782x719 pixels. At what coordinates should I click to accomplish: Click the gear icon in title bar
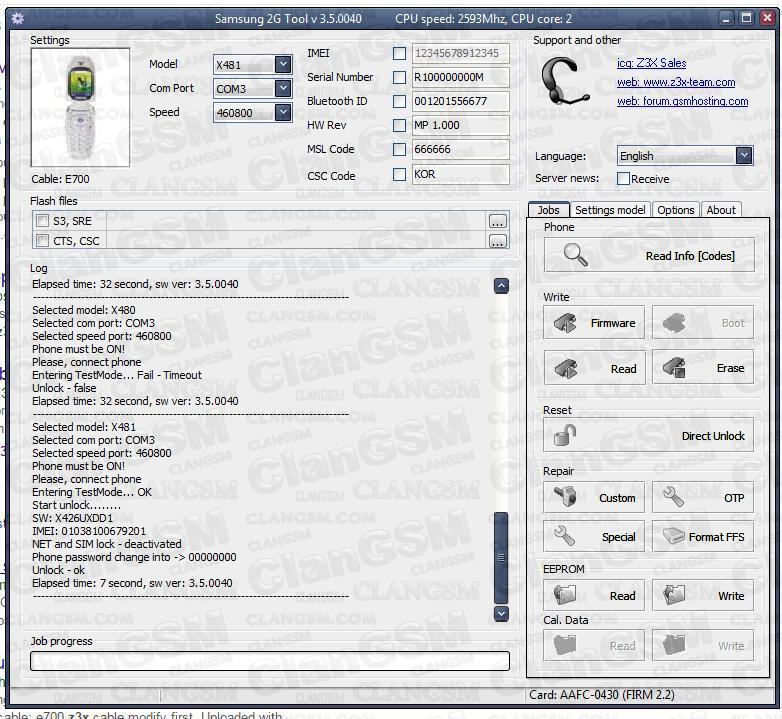pos(18,18)
